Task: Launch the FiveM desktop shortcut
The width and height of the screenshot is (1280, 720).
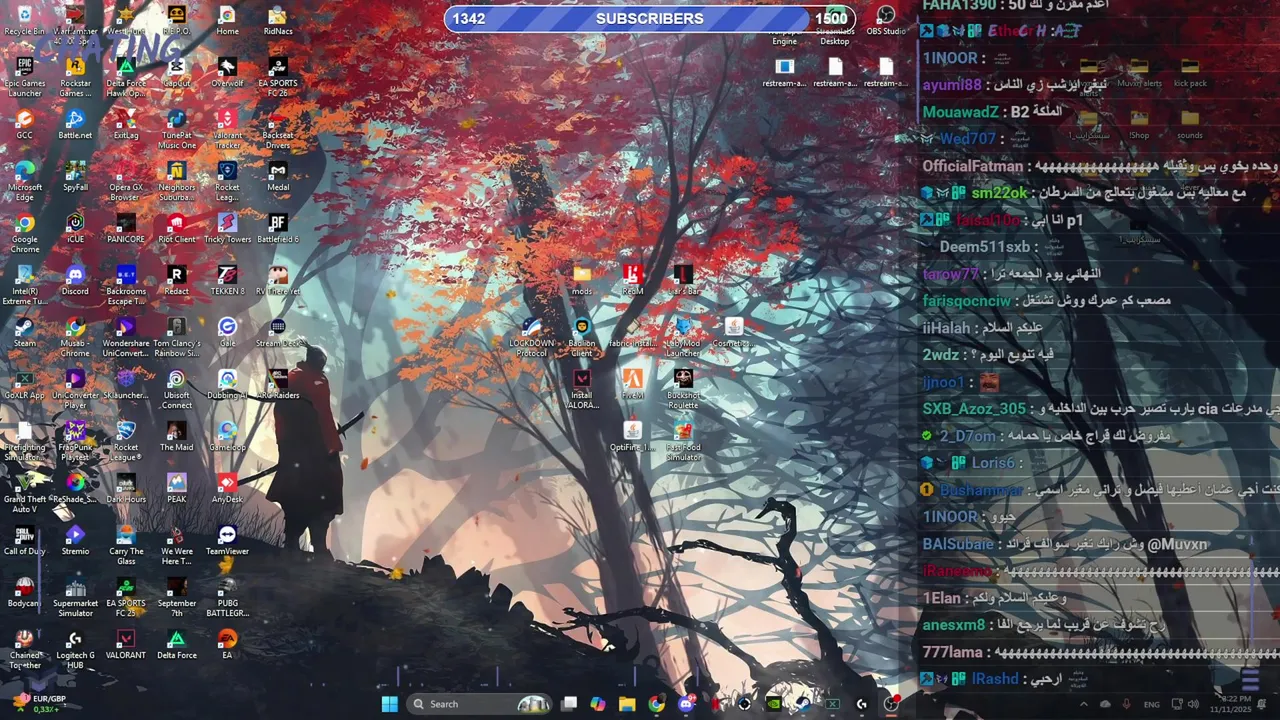Action: (x=632, y=384)
